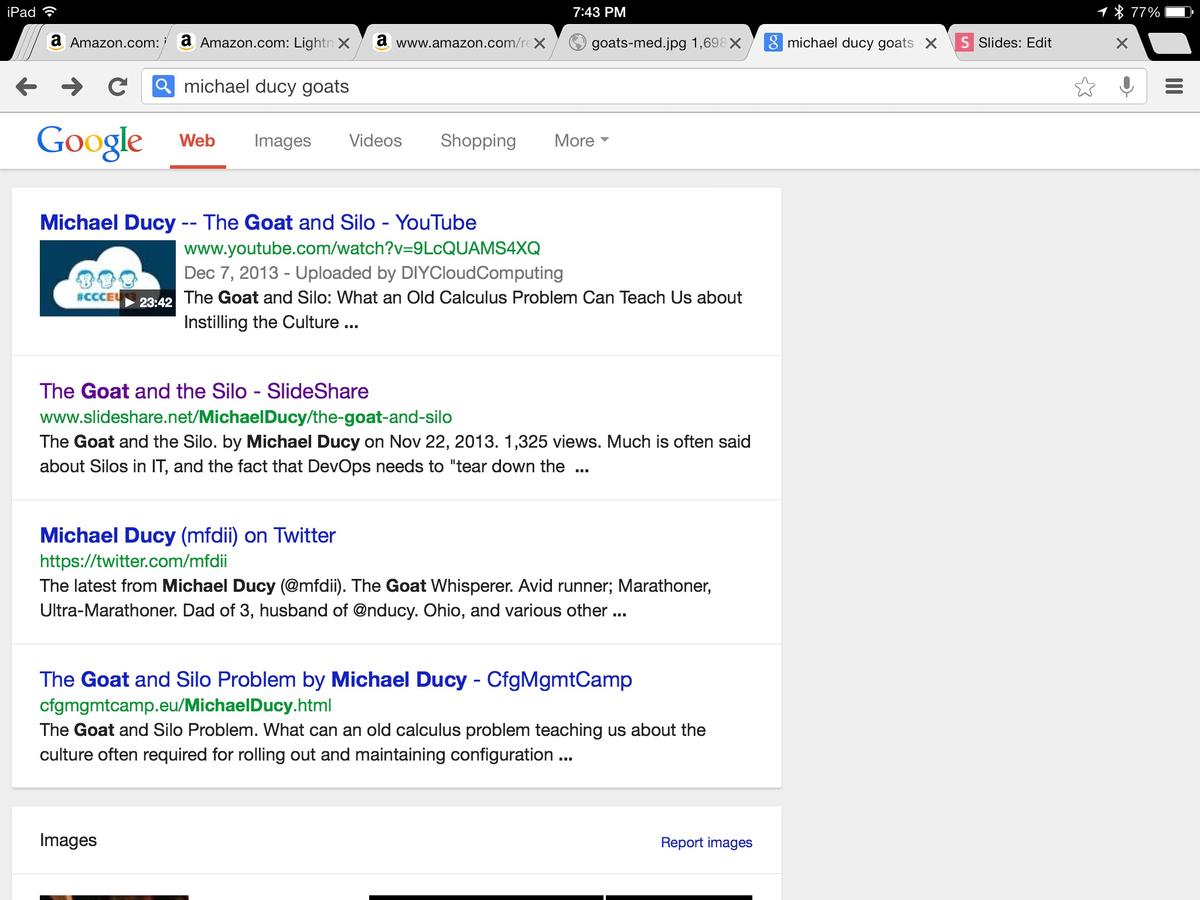Tap the battery 77% indicator
This screenshot has width=1200, height=900.
[x=1160, y=12]
